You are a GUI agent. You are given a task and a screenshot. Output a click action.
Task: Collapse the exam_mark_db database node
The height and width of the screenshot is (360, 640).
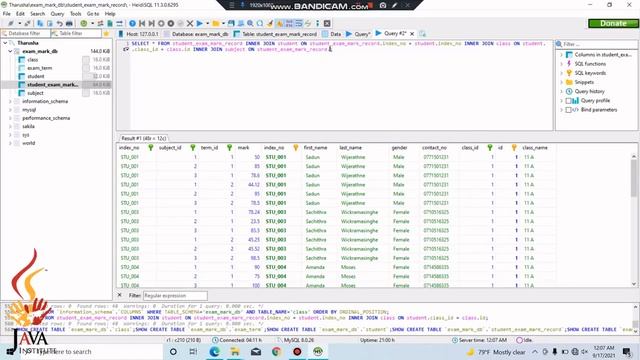click(10, 51)
